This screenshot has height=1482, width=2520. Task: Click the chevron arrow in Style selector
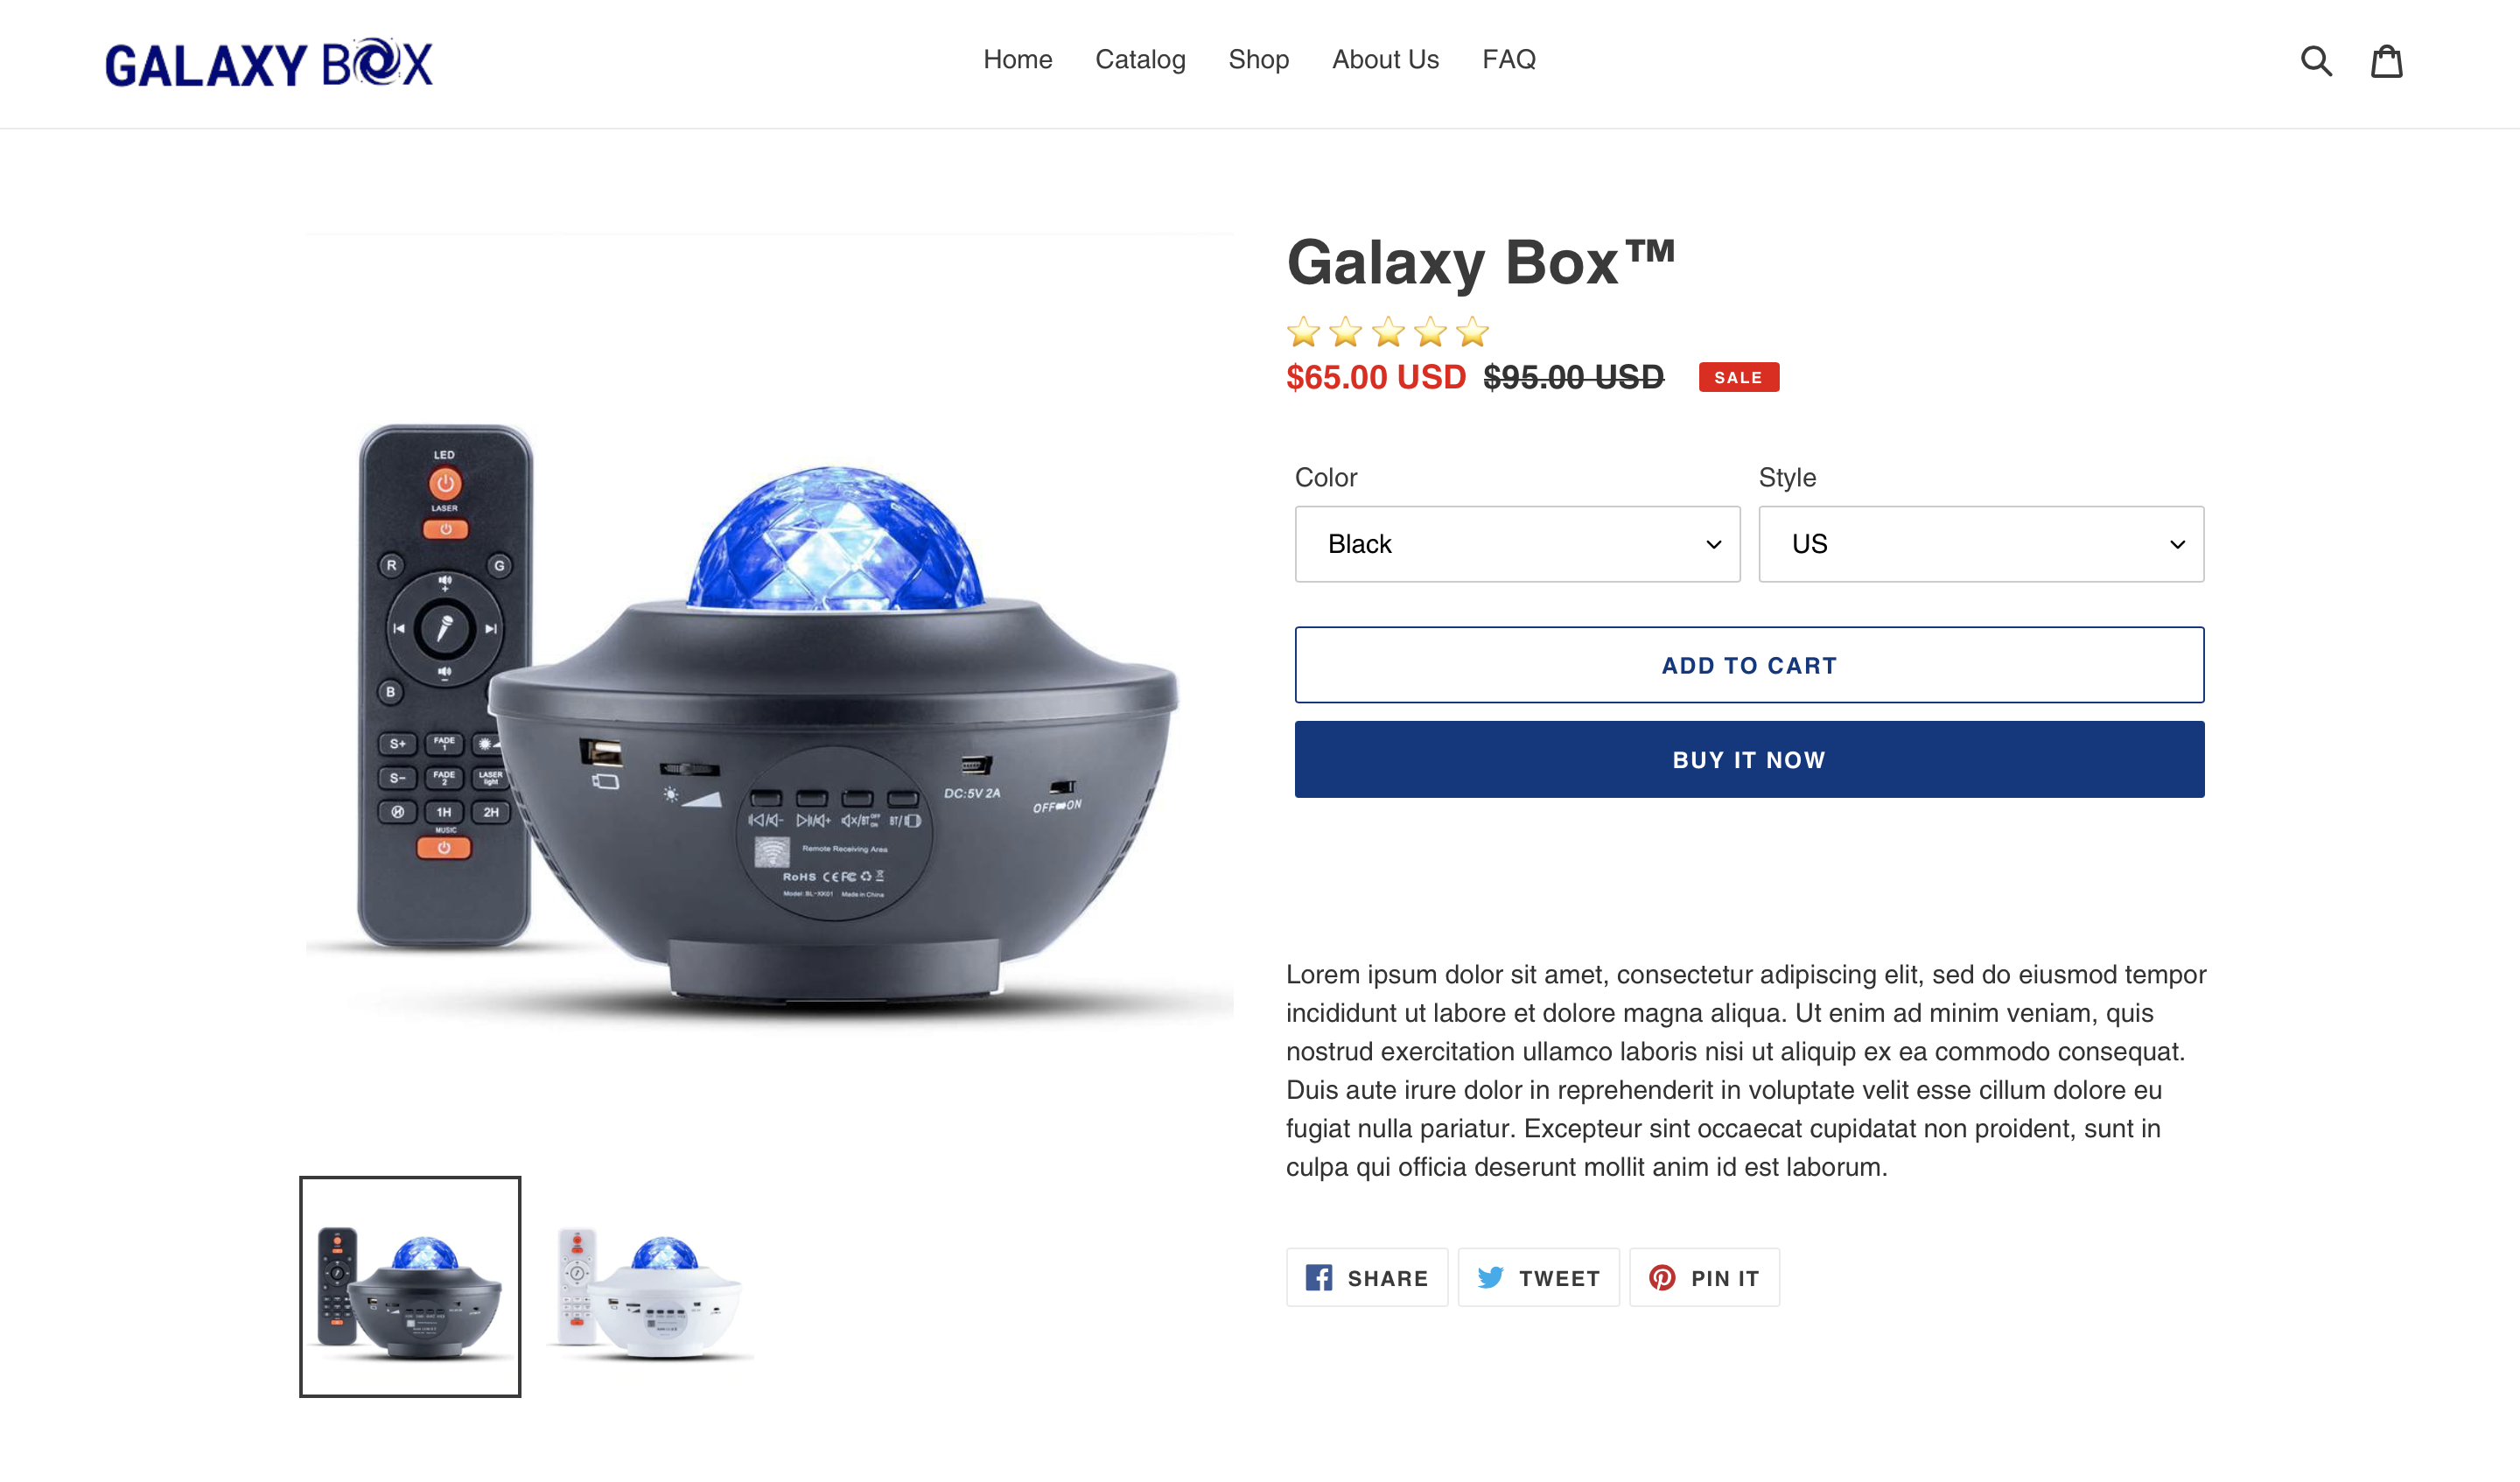[2177, 545]
